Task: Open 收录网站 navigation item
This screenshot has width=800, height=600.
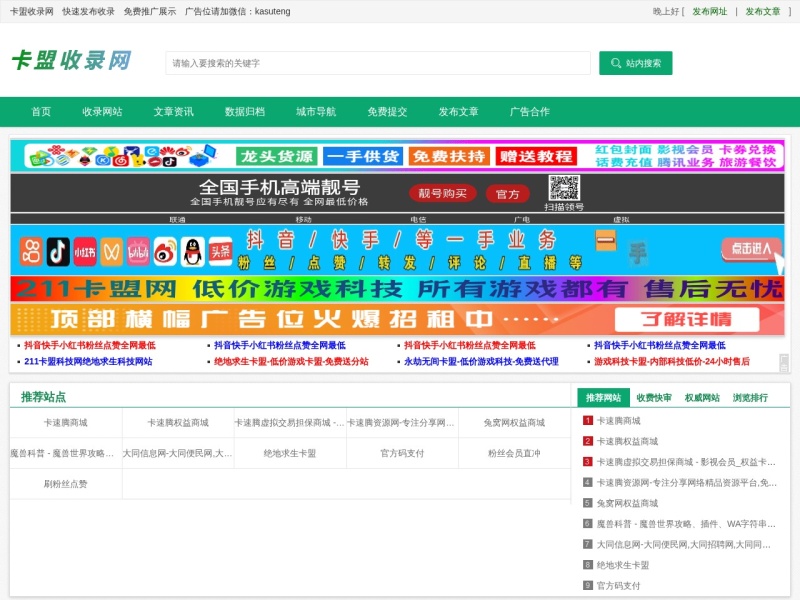Action: tap(102, 112)
